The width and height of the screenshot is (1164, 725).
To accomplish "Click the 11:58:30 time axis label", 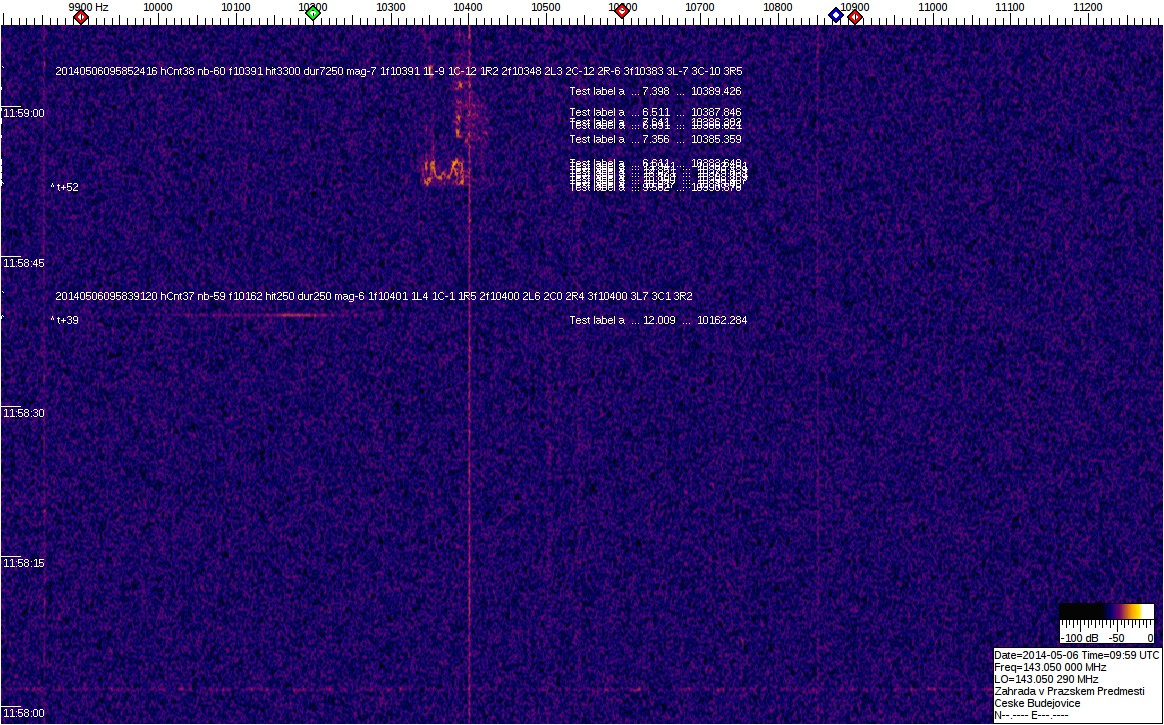I will (24, 413).
